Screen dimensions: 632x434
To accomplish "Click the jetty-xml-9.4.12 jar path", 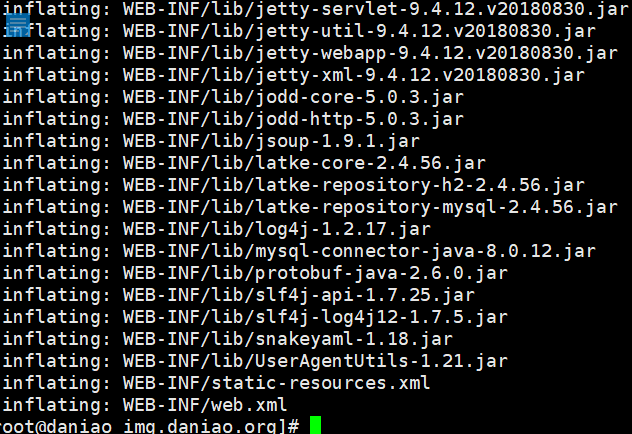I will pyautogui.click(x=353, y=75).
